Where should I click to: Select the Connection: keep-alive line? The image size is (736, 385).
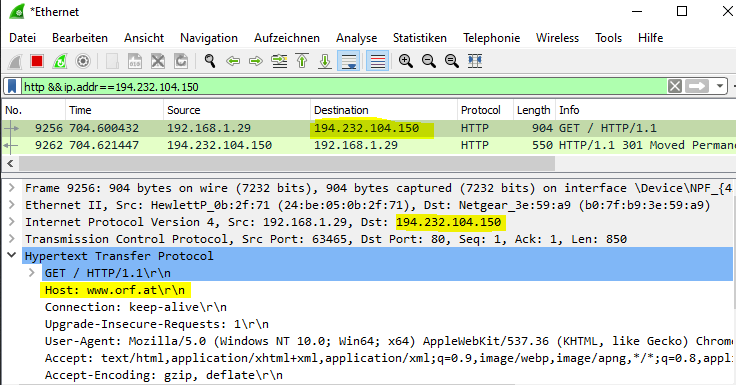(136, 307)
